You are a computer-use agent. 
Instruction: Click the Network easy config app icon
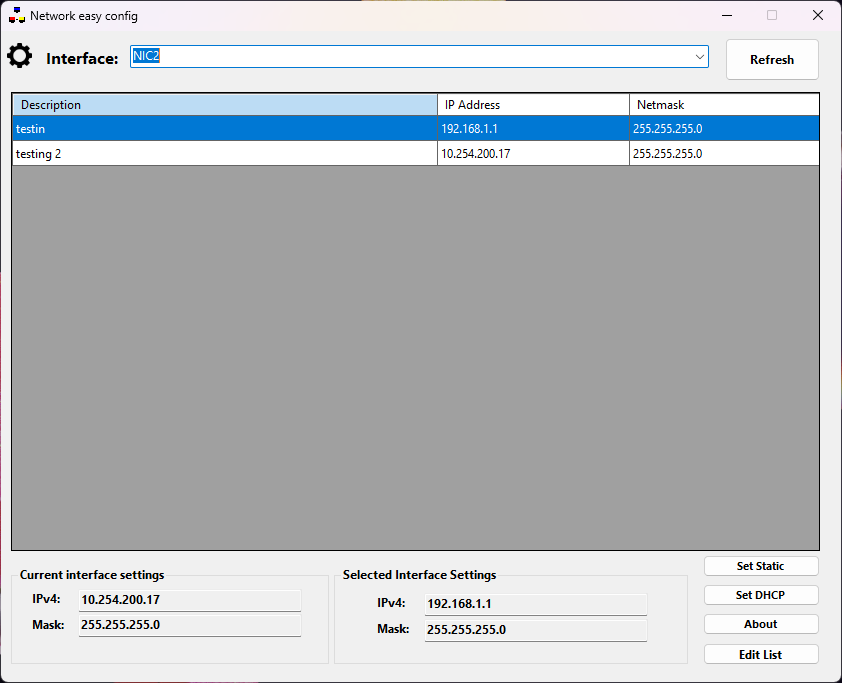[17, 16]
